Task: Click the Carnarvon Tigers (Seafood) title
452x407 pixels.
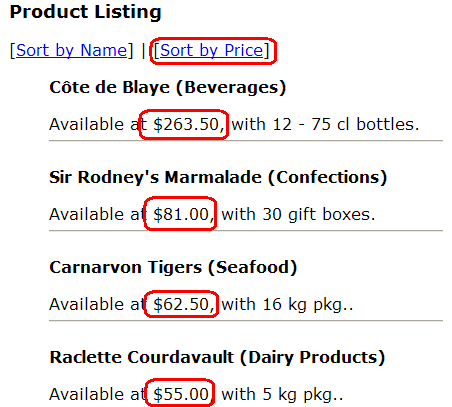Action: point(173,267)
